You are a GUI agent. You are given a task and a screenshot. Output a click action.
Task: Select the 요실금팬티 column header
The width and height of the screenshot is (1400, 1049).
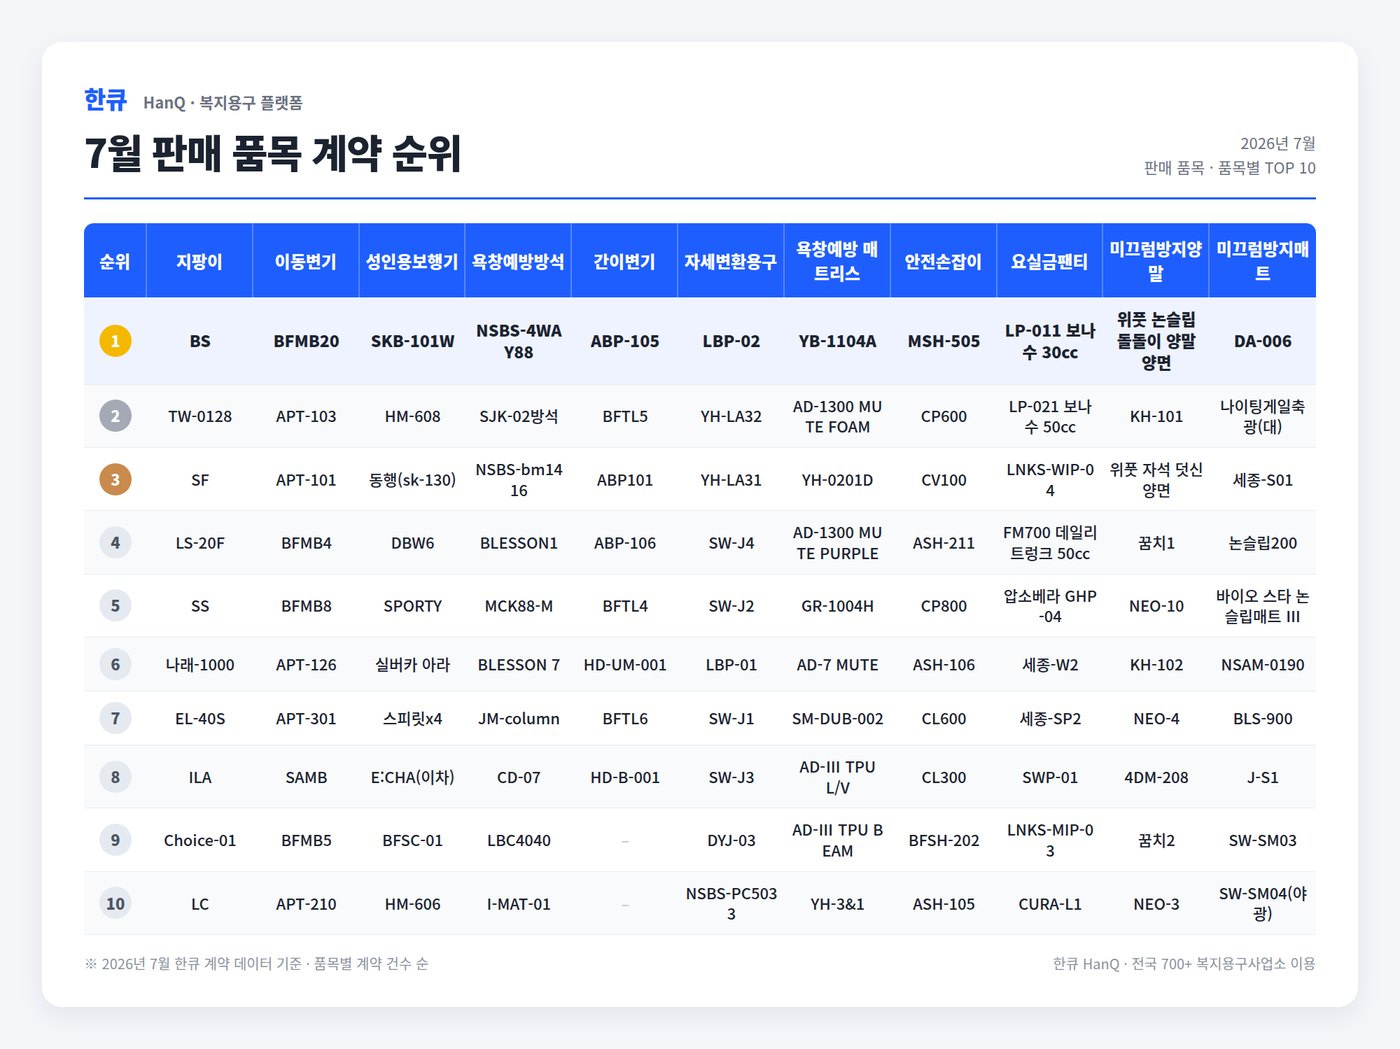tap(1050, 261)
